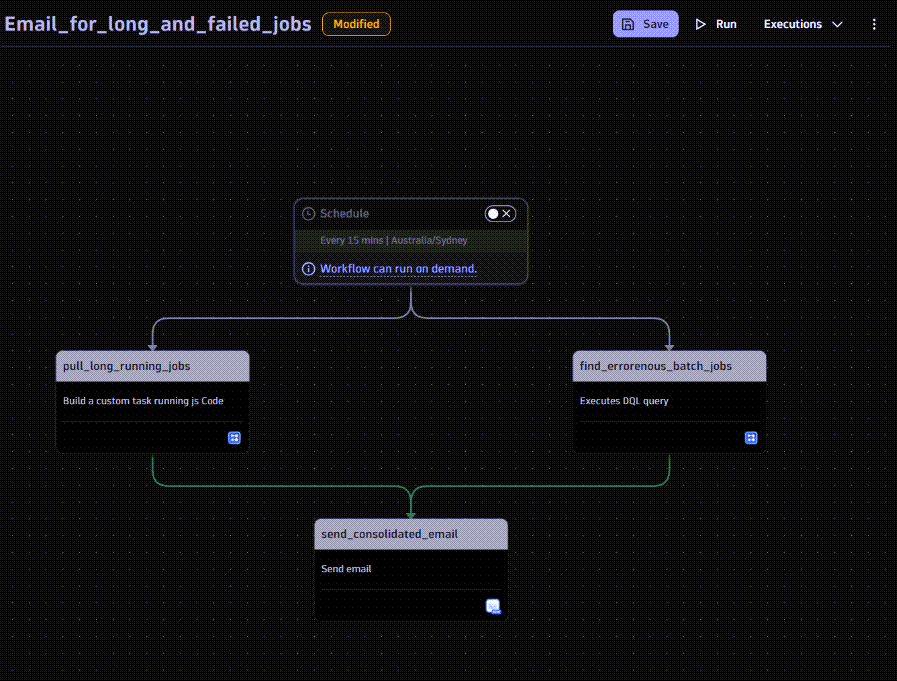
Task: Click the DQL query icon on find_errorenous_batch_jobs
Action: [751, 437]
